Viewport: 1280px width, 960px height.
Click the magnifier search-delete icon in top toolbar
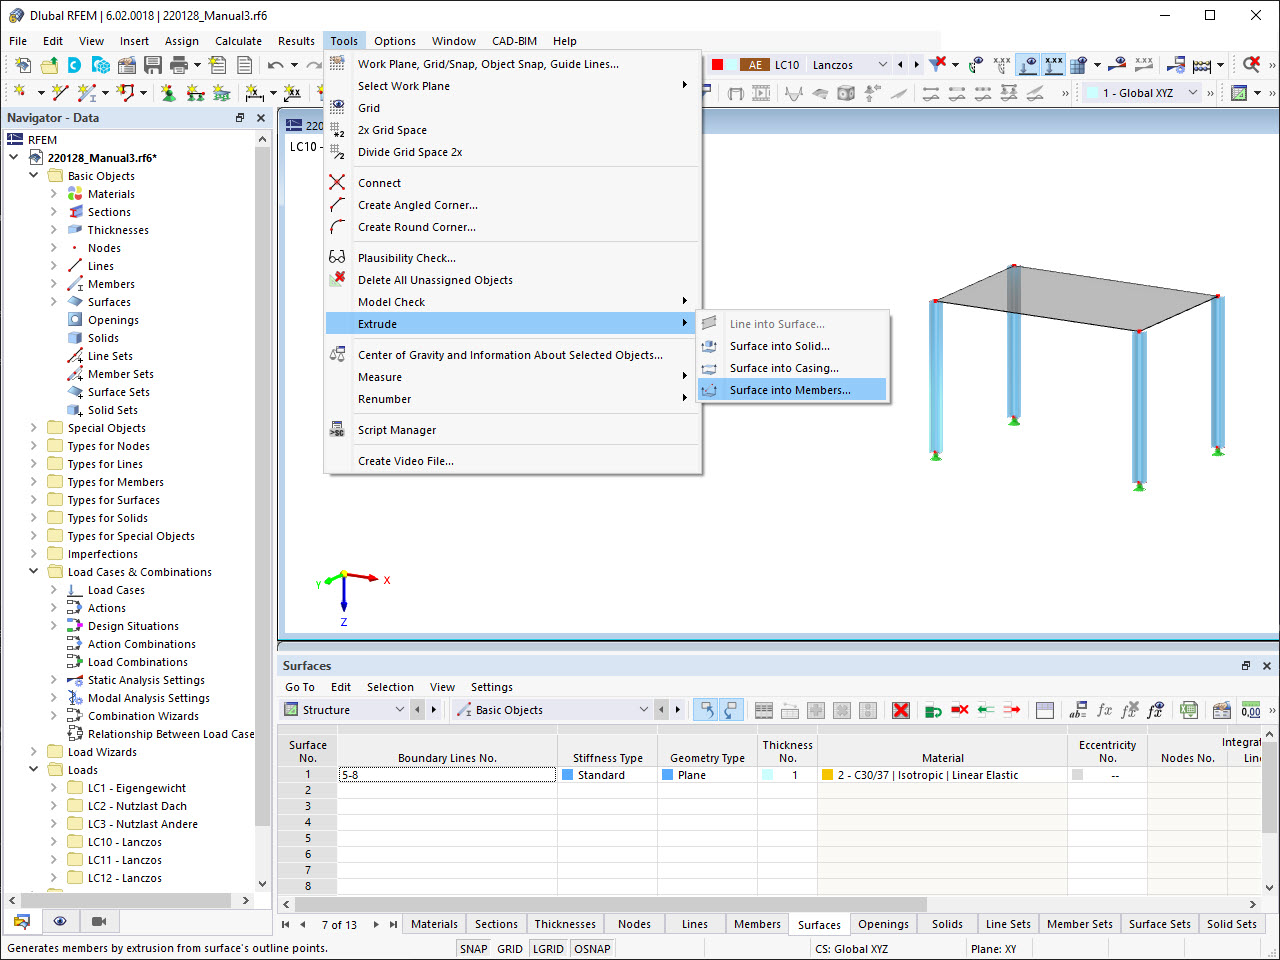(x=1251, y=65)
